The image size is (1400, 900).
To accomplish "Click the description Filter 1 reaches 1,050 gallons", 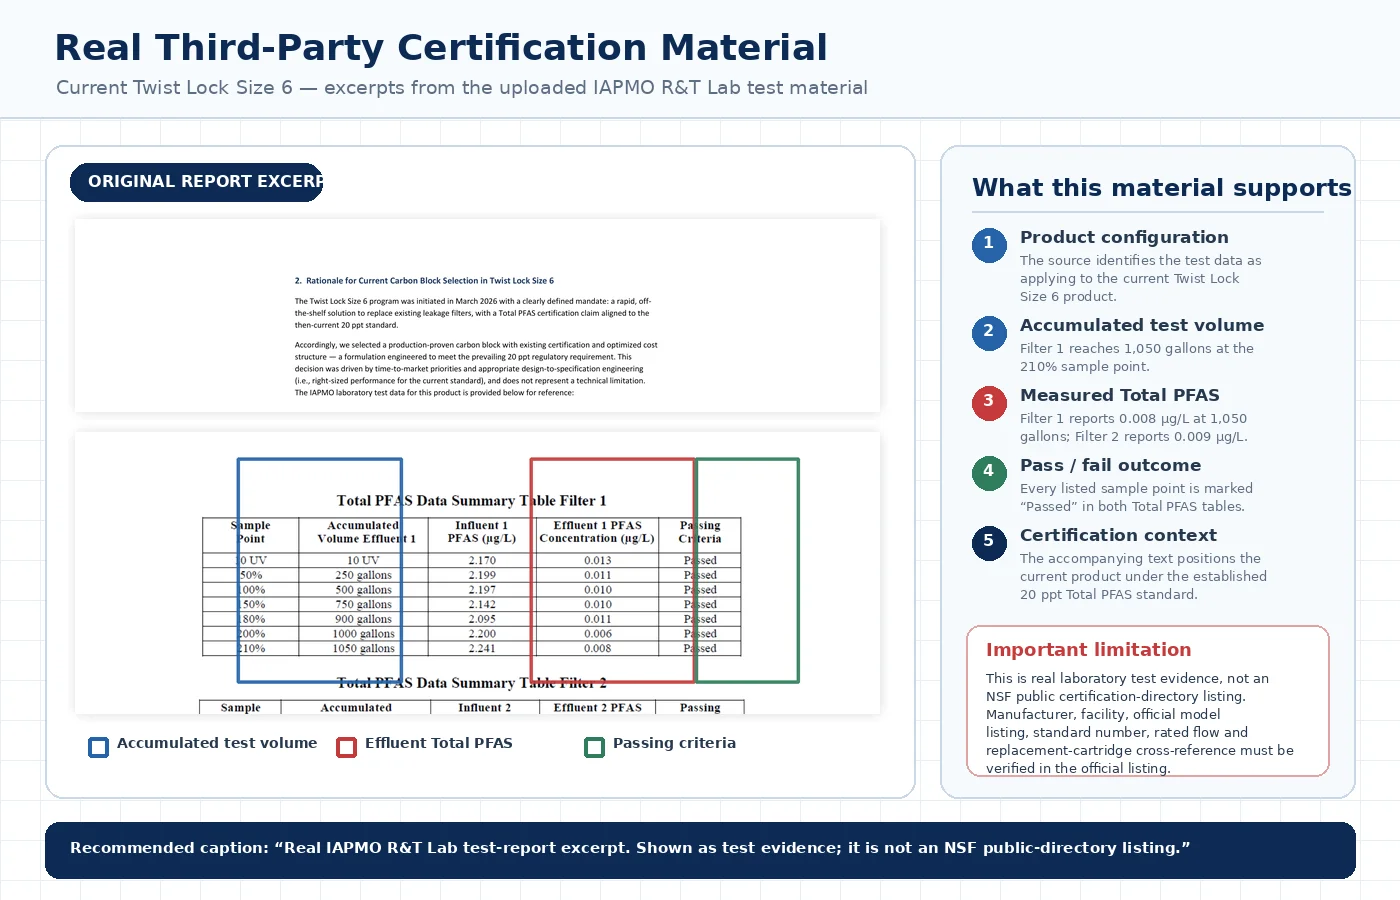I will pos(1137,358).
